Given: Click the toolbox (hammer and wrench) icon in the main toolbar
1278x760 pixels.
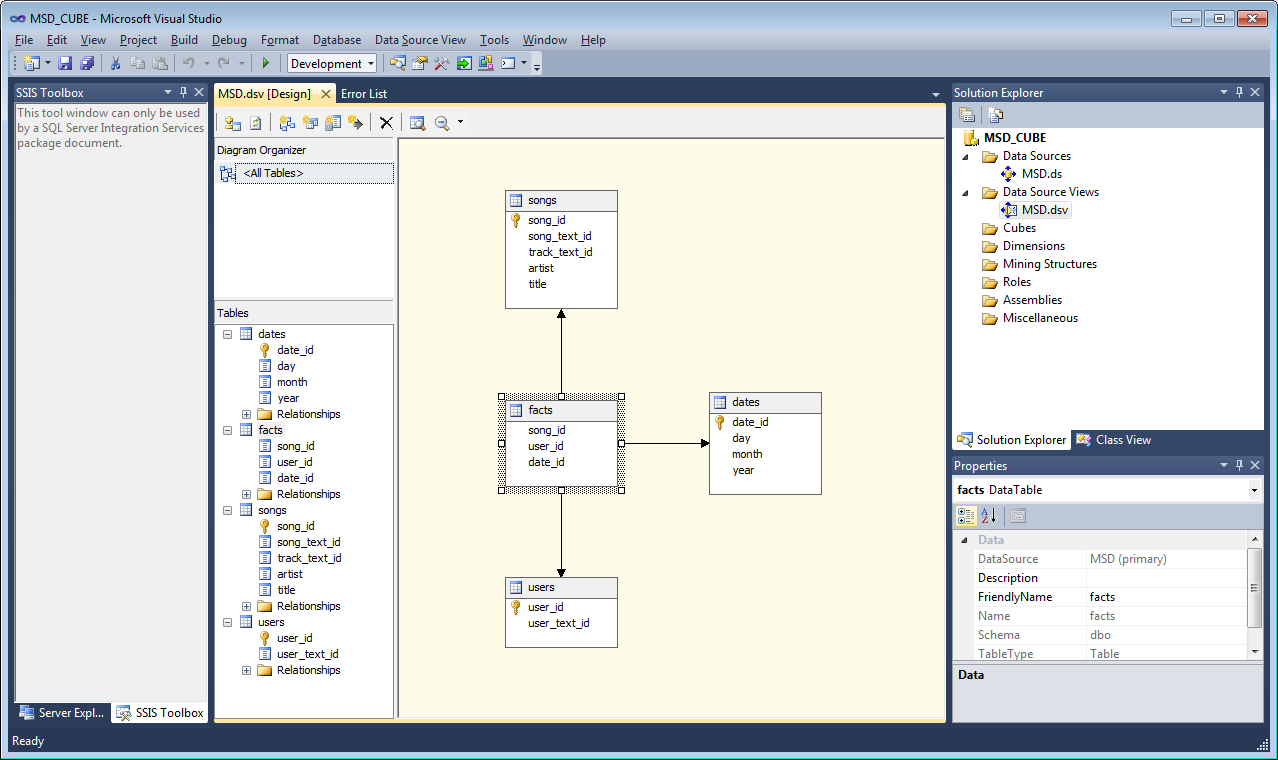Looking at the screenshot, I should click(x=441, y=63).
